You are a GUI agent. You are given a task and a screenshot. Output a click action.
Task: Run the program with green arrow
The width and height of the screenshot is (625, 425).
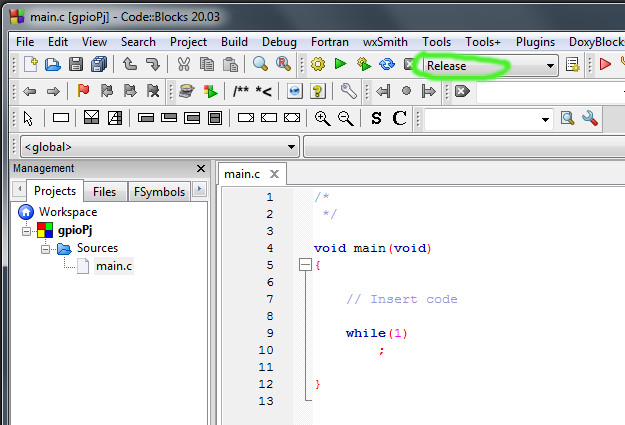(340, 64)
